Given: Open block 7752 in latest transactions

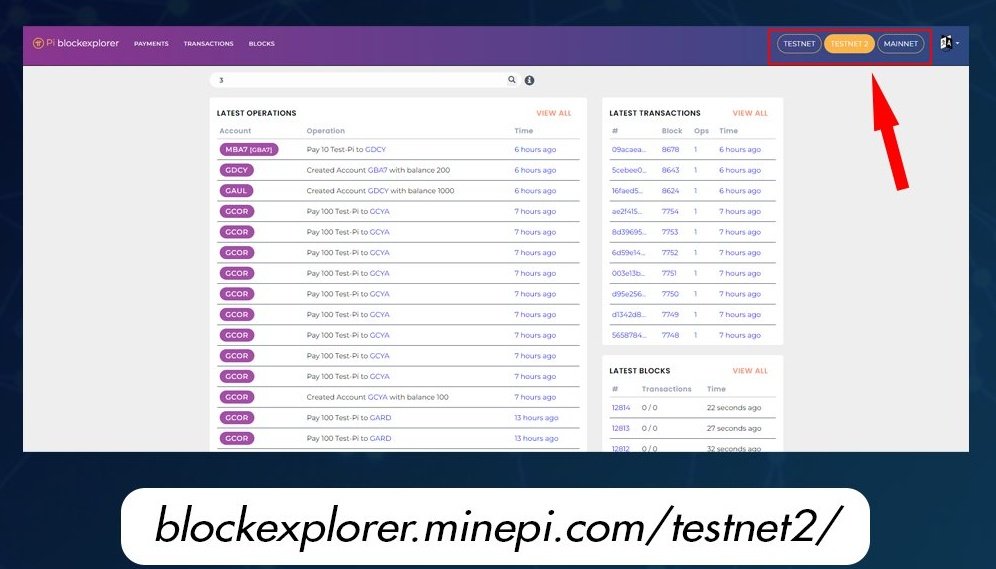Looking at the screenshot, I should point(670,253).
